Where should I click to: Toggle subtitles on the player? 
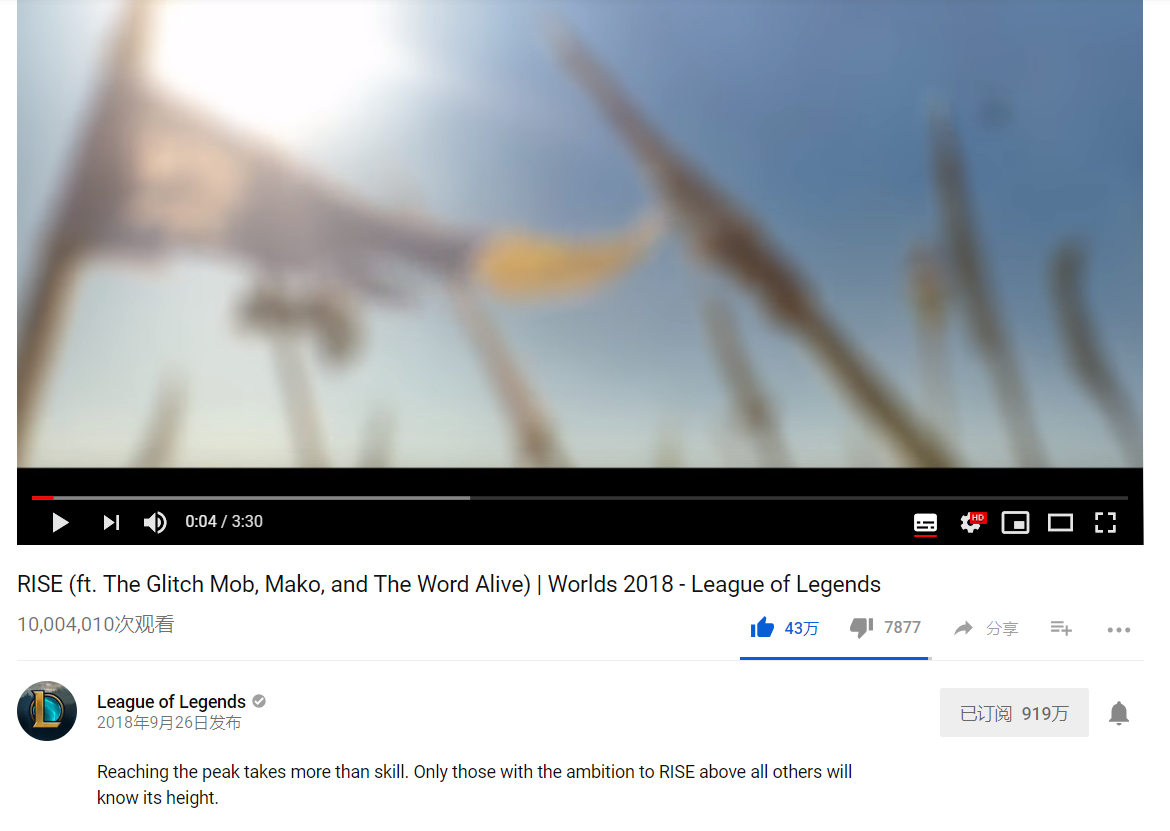(925, 523)
